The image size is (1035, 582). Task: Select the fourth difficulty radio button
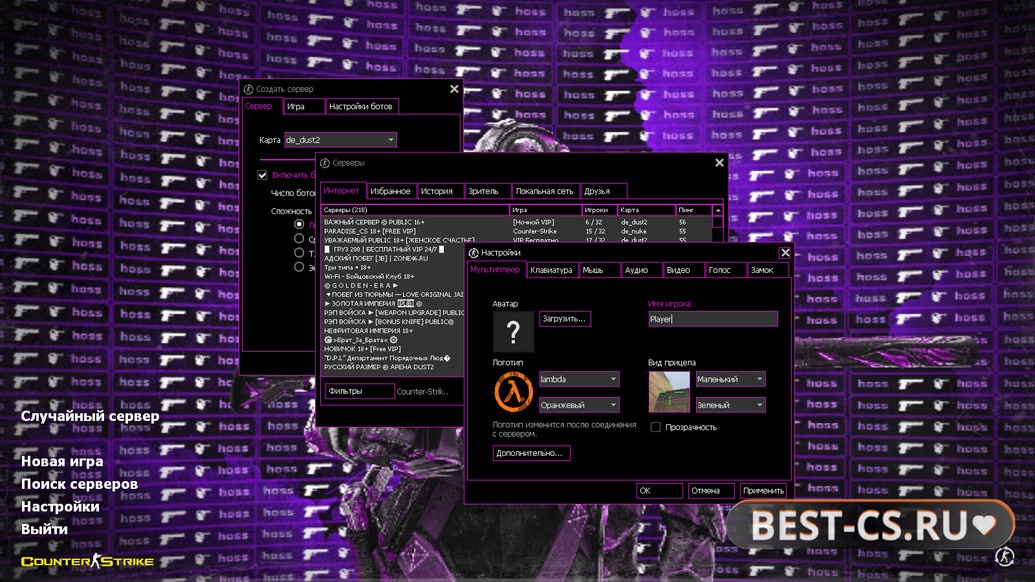299,267
